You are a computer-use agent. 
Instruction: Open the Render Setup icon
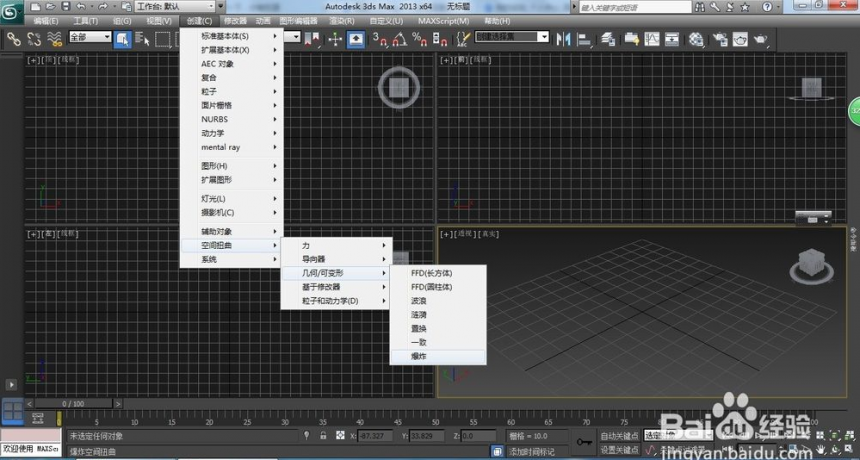[x=720, y=39]
